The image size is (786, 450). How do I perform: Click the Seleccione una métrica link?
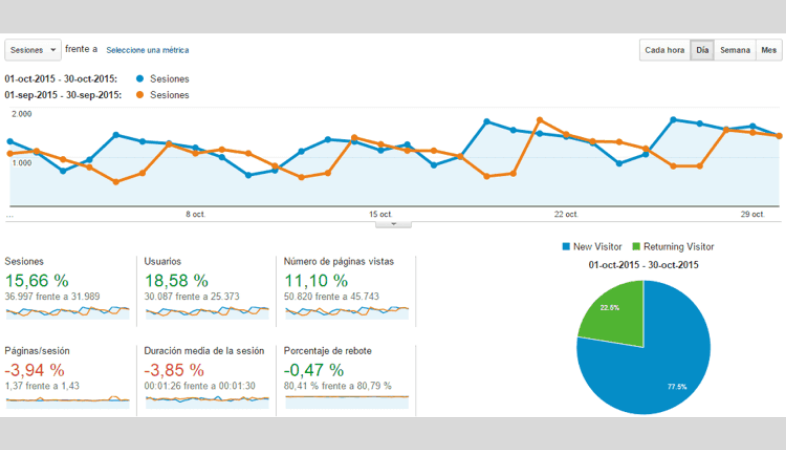[x=147, y=50]
